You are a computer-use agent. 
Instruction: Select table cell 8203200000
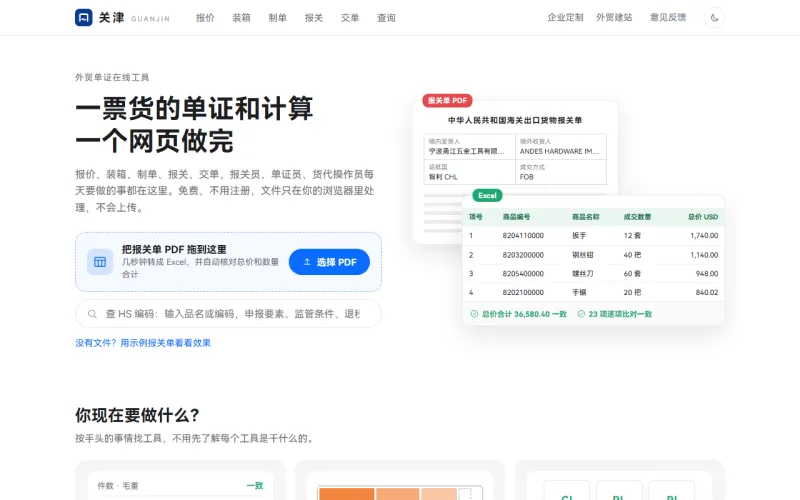point(523,255)
